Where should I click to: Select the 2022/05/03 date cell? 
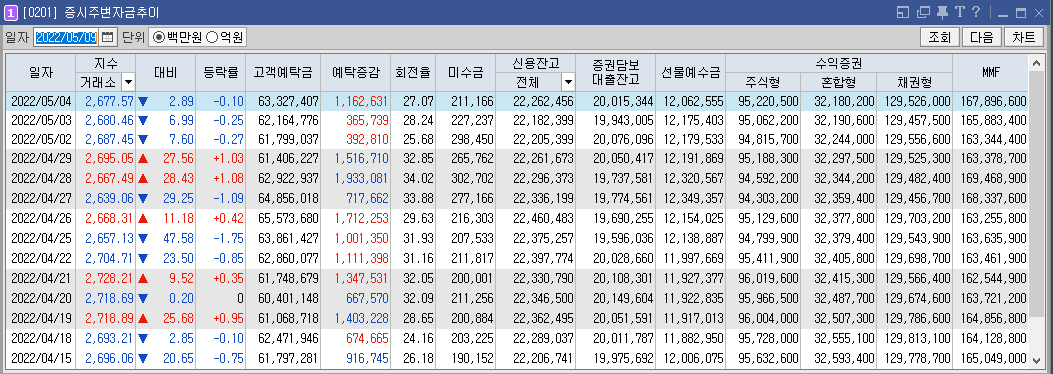pos(41,121)
